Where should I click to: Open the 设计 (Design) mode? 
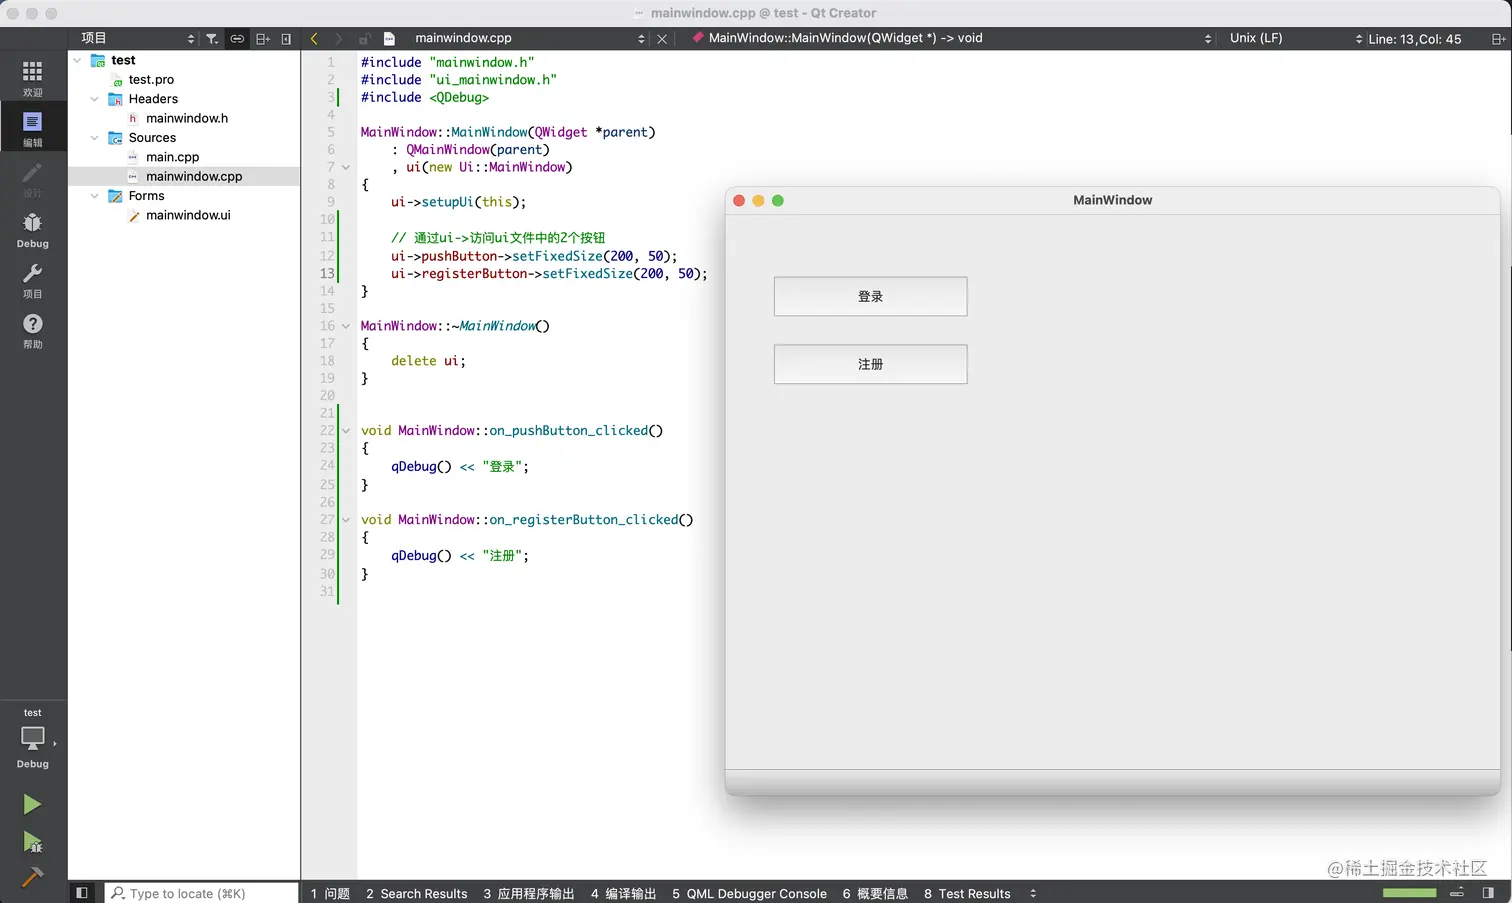32,179
